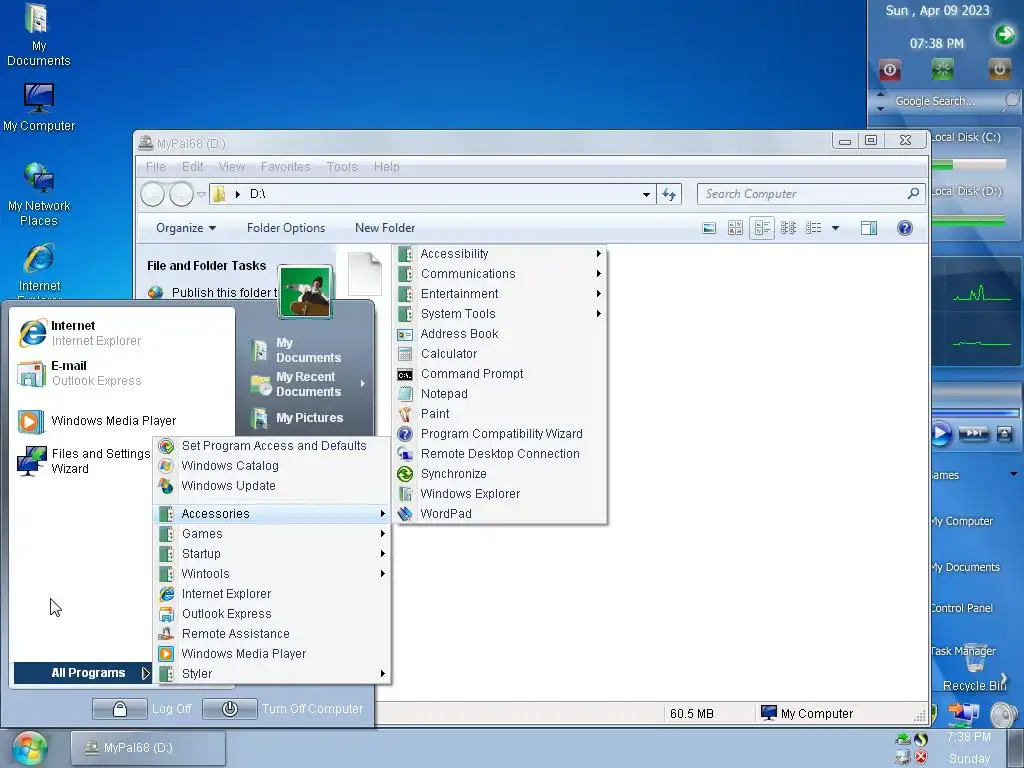
Task: Expand the Startup submenu
Action: (272, 554)
